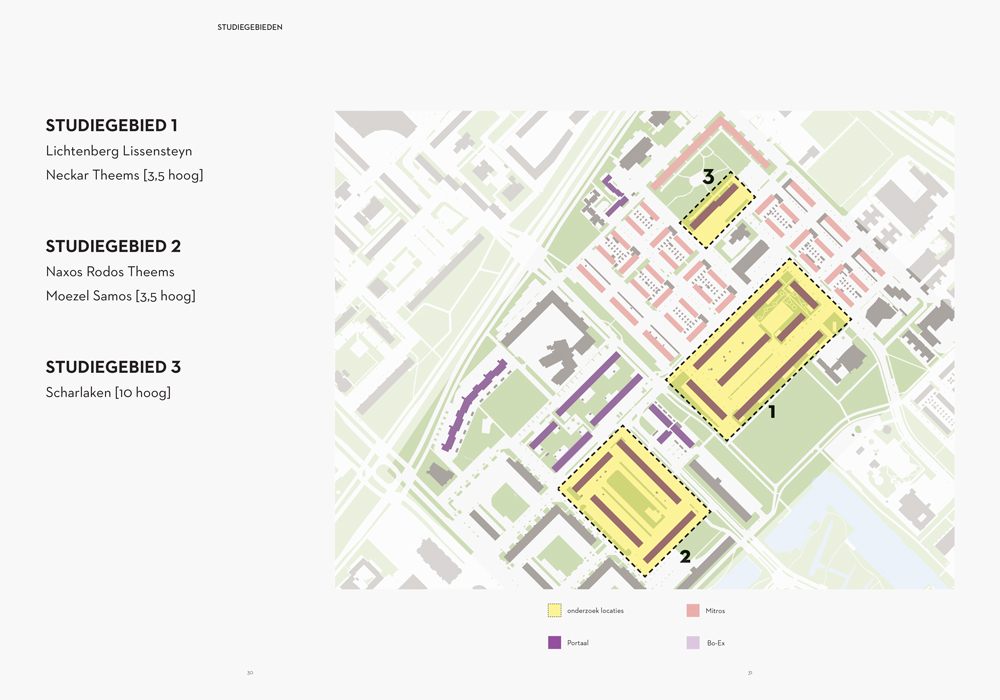Select the STUDIEGEBIED 3 heading

click(113, 367)
